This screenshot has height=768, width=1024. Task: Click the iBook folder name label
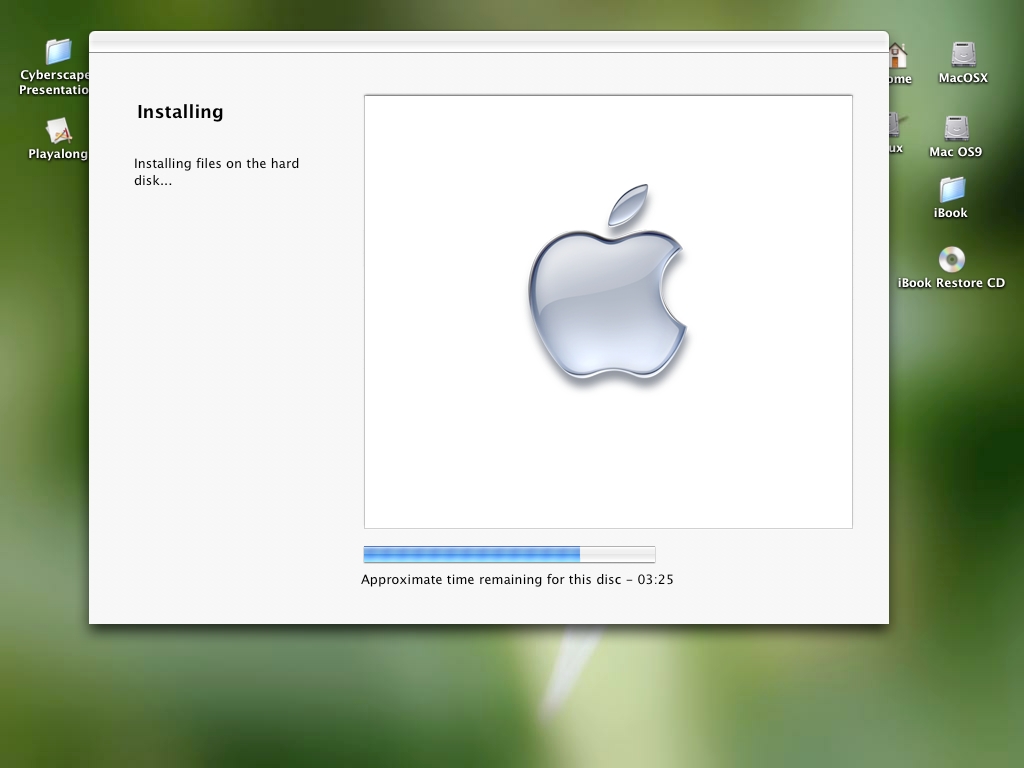pos(950,213)
